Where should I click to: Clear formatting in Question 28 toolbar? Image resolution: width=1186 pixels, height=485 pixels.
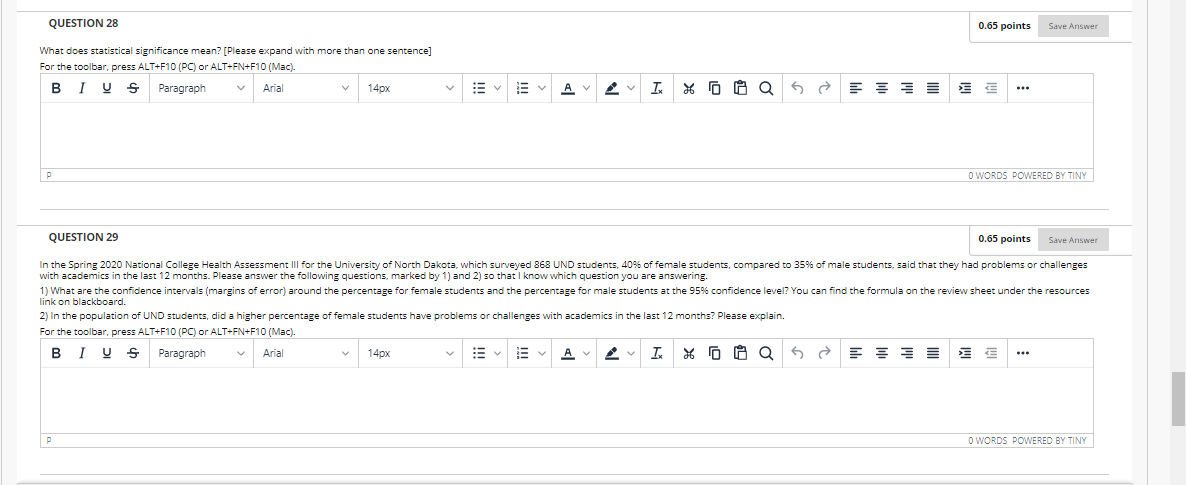655,89
